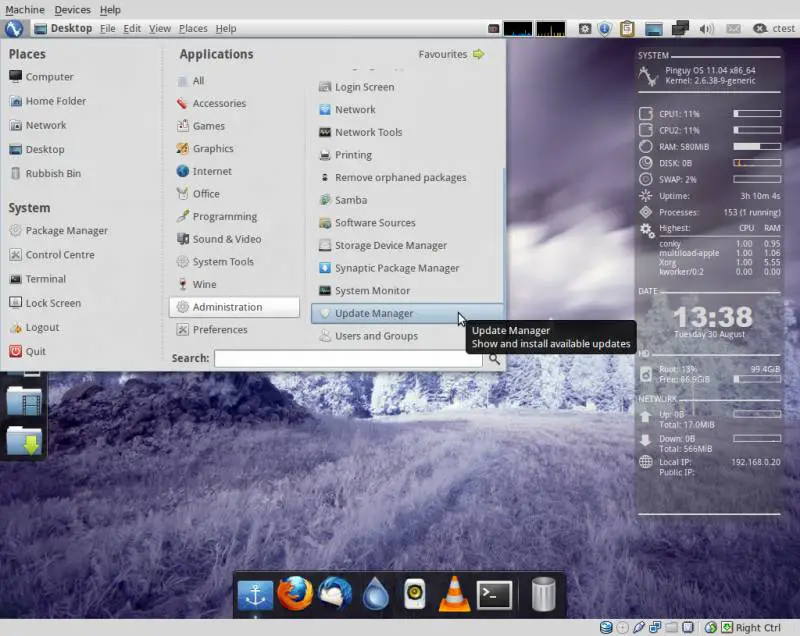Open the trash can in the dock
800x636 pixels.
543,594
